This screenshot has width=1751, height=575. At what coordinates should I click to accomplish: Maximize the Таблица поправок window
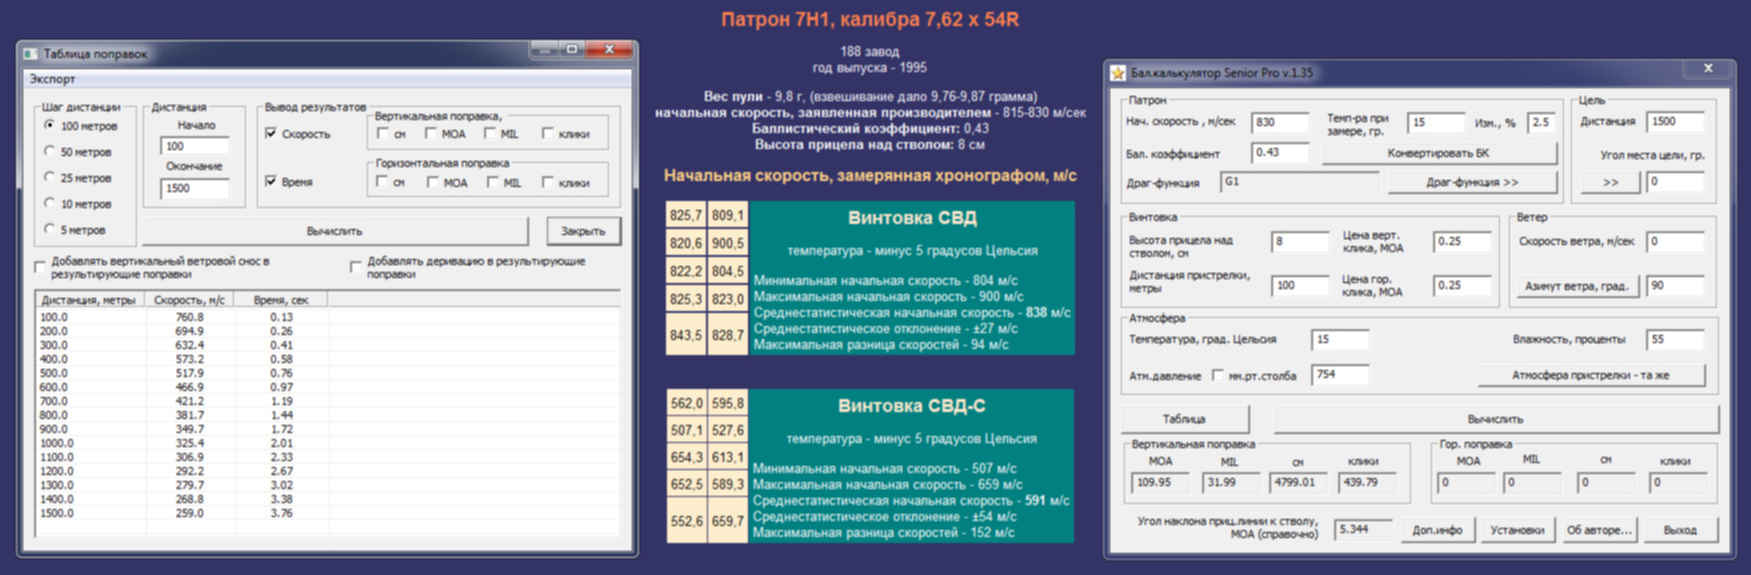[572, 49]
